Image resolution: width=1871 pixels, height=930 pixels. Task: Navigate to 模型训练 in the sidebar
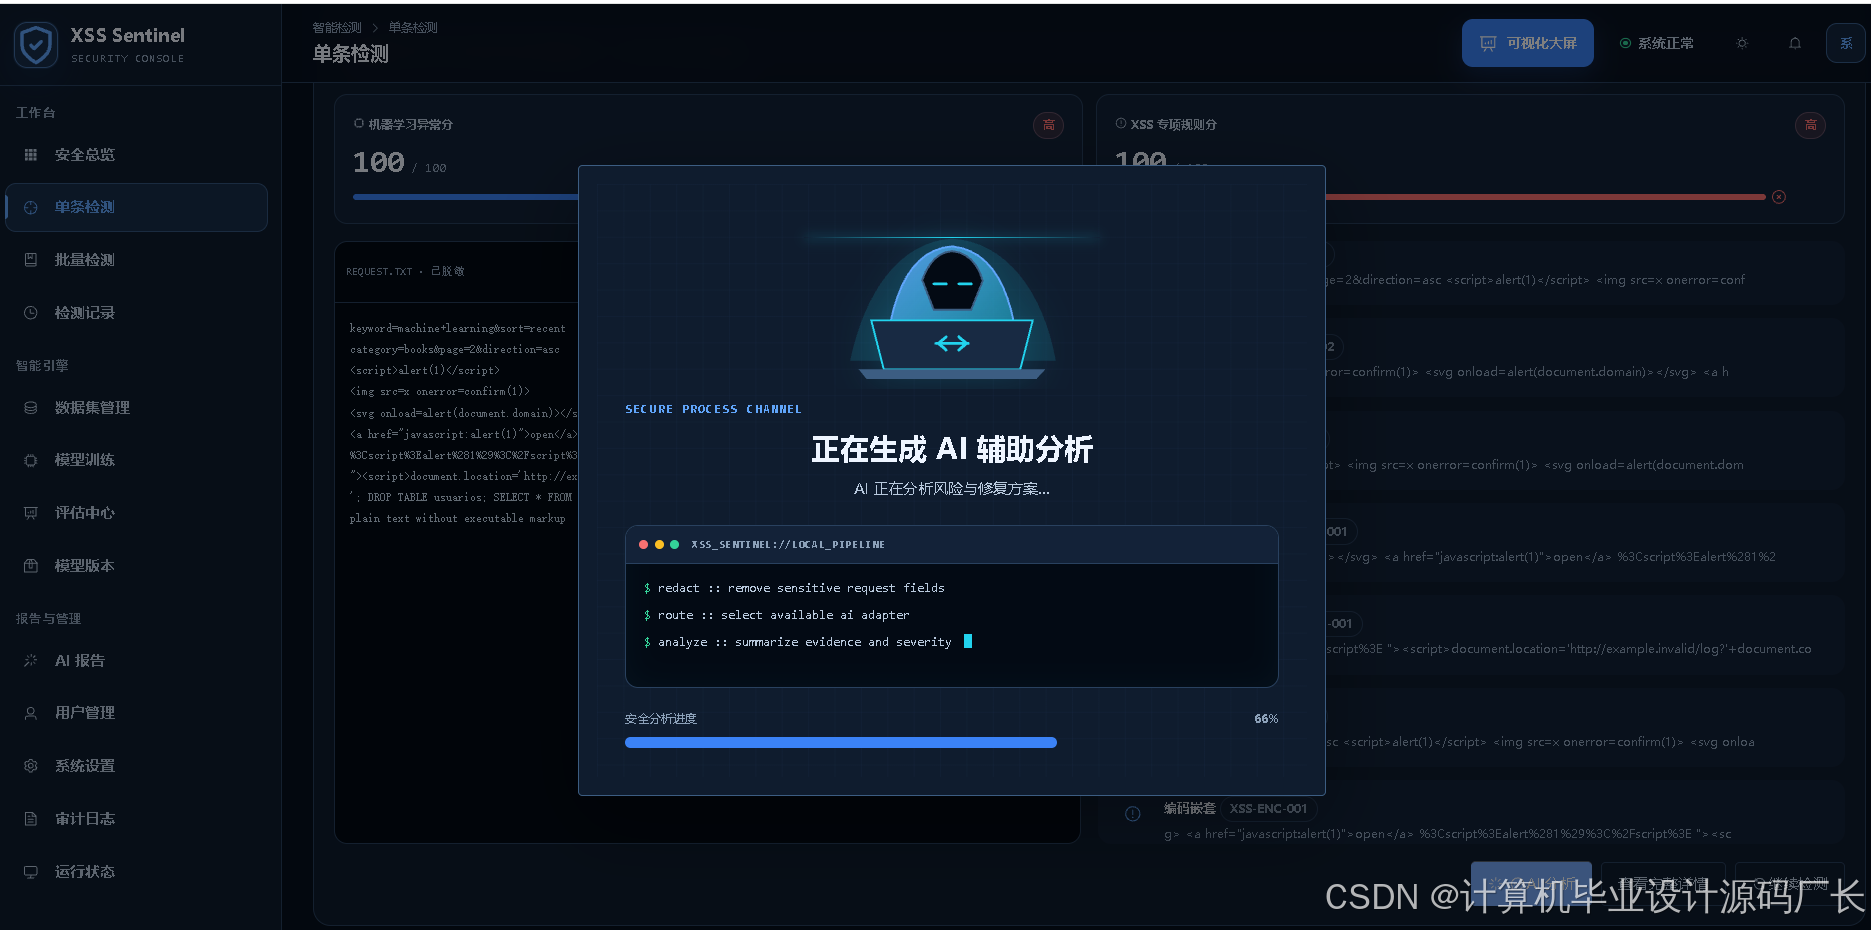[137, 460]
